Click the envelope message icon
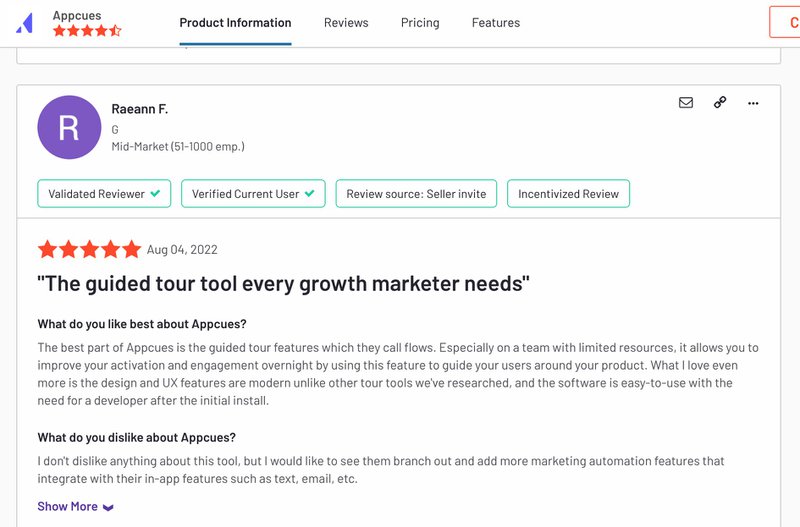800x527 pixels. click(686, 102)
